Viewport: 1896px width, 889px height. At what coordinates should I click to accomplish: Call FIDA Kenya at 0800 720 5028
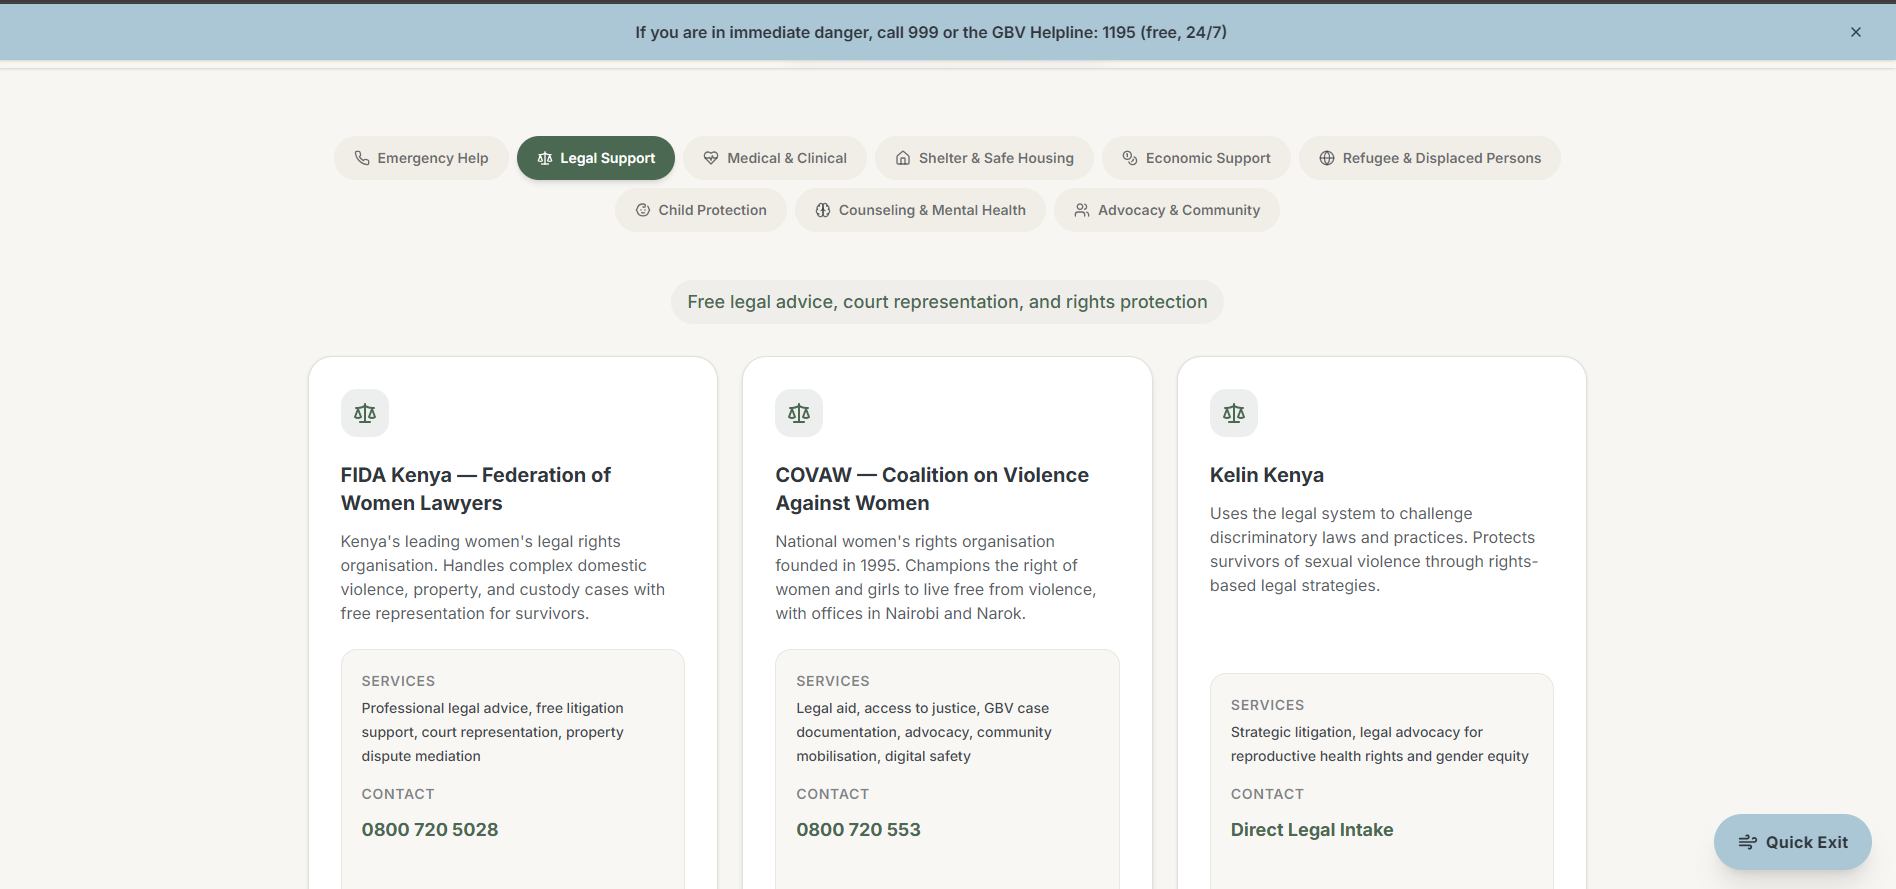(430, 830)
